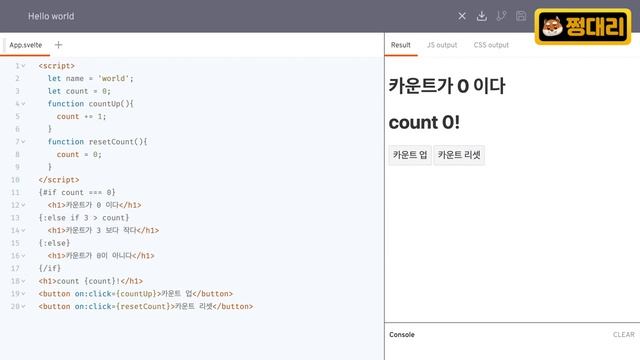Fold the h1 count line 18
640x360 pixels.
(24, 281)
